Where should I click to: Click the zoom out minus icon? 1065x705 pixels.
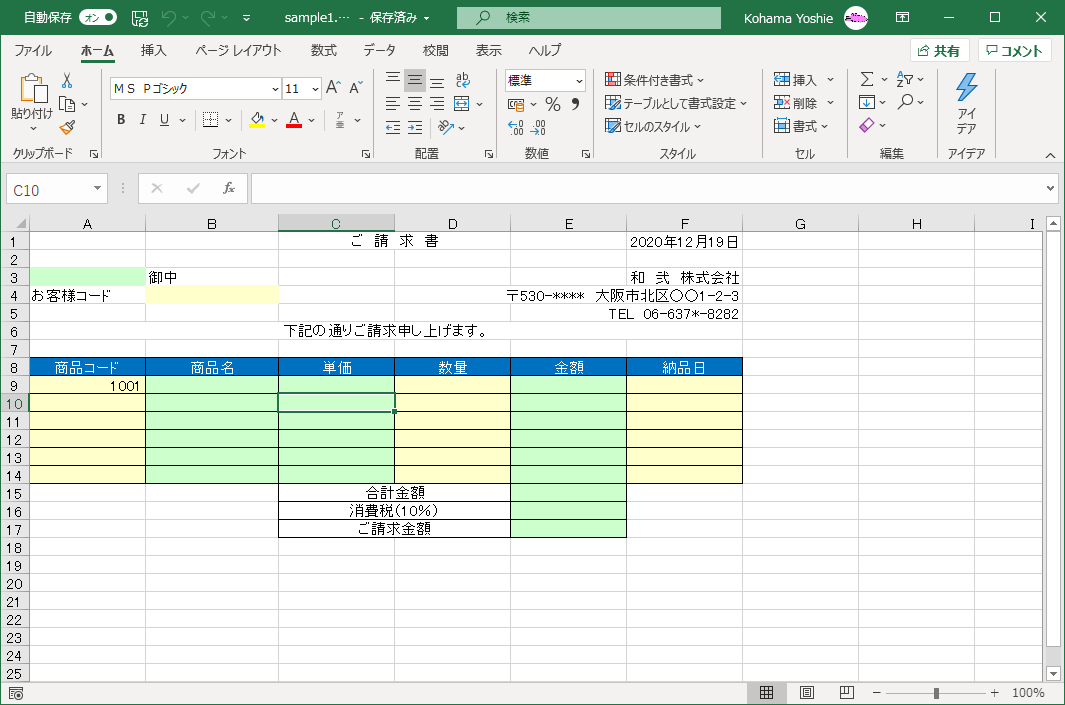[x=877, y=693]
